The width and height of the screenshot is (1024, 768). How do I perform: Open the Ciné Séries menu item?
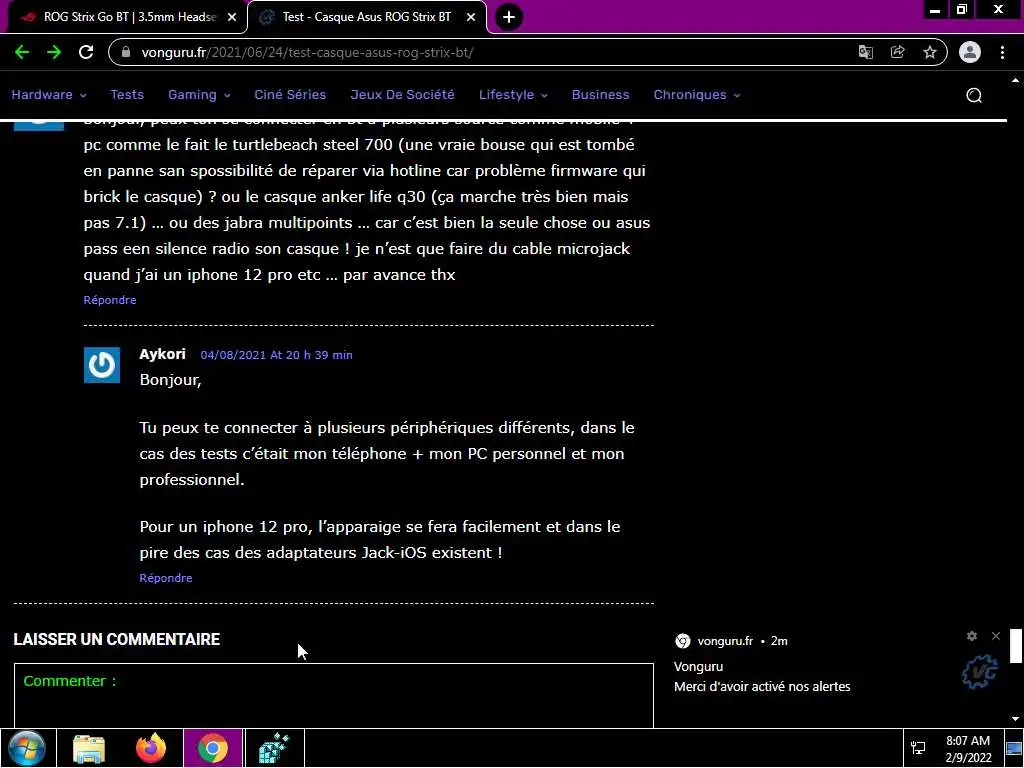[x=290, y=95]
